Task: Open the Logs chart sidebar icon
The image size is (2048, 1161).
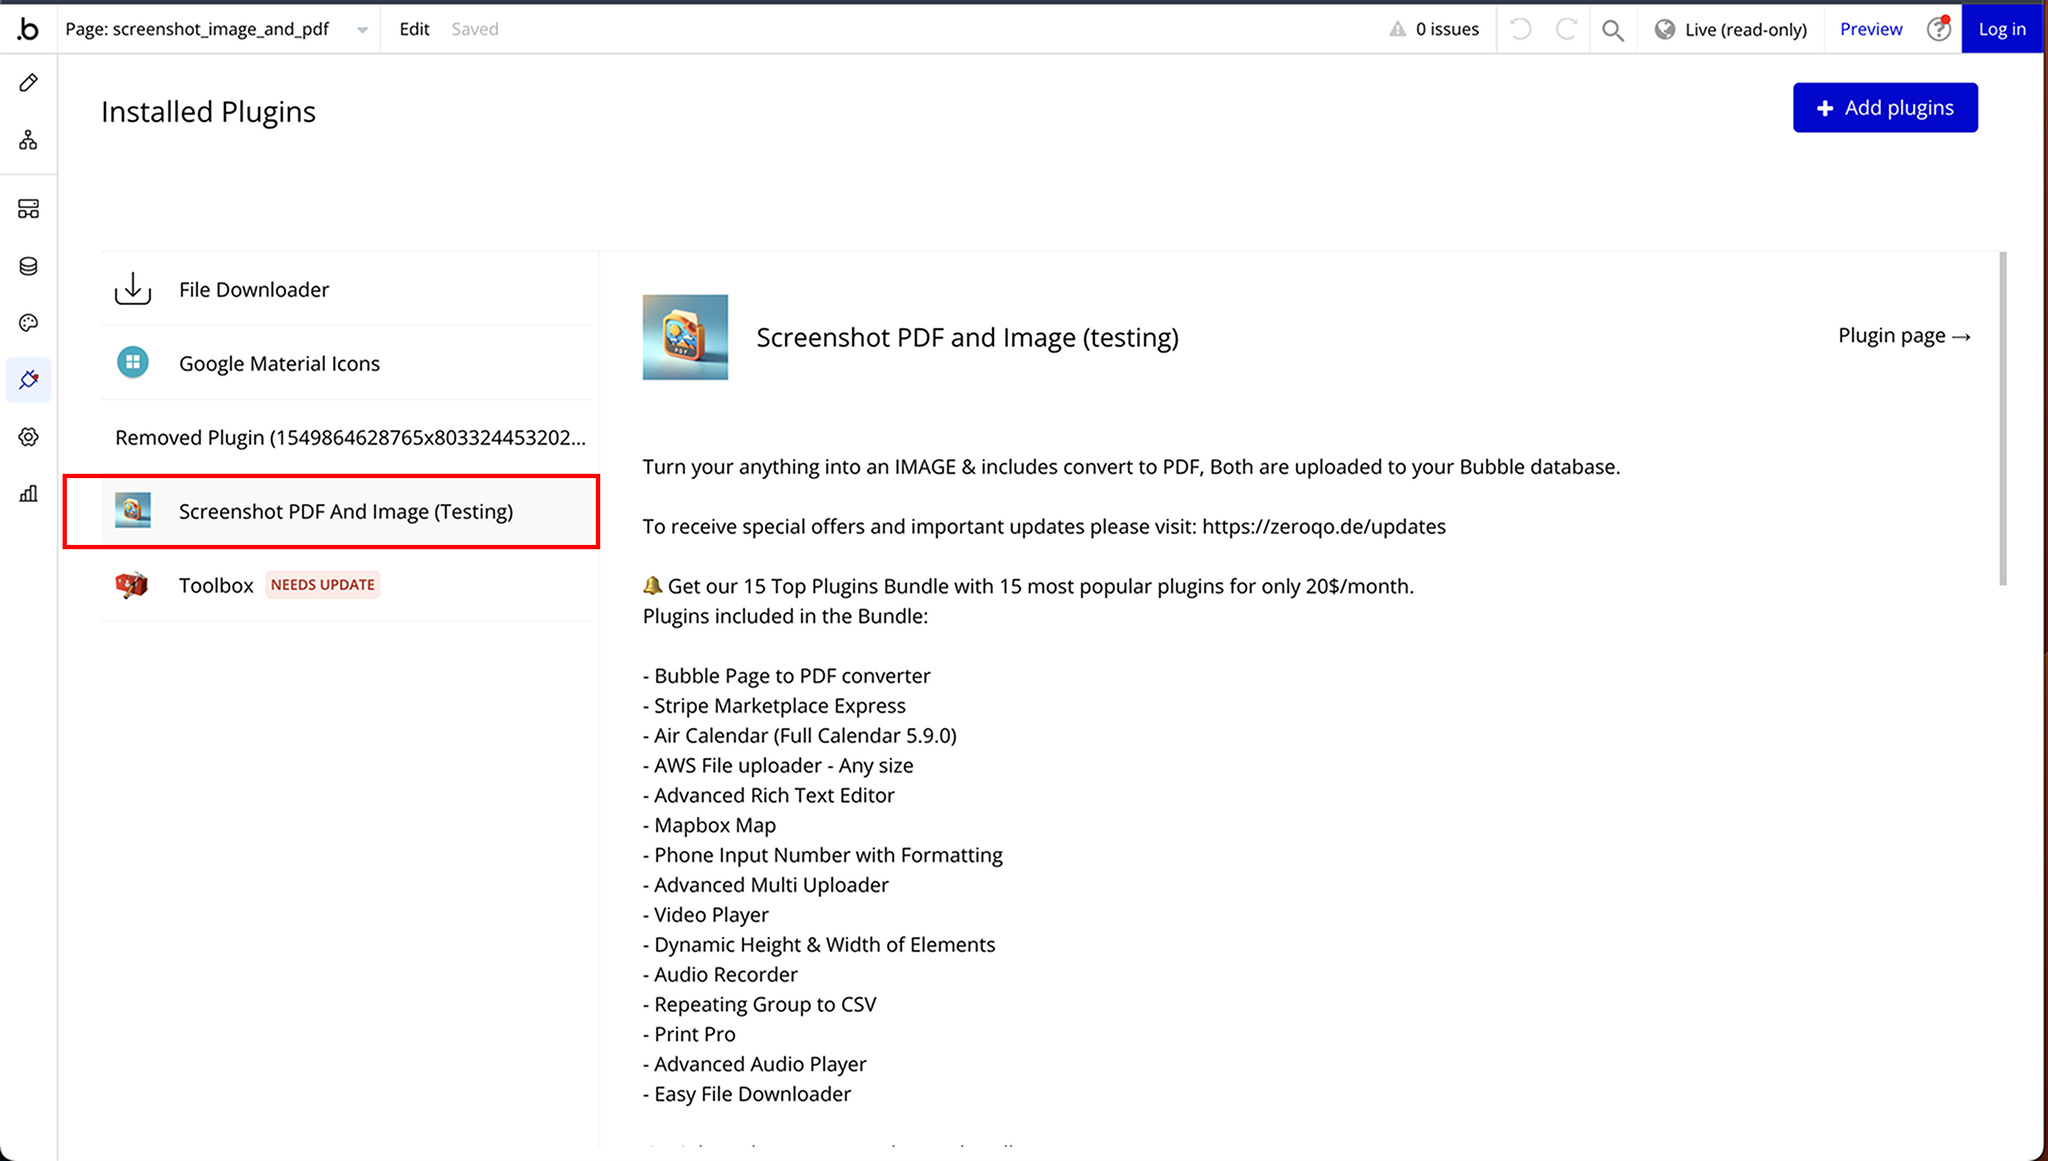Action: coord(28,494)
